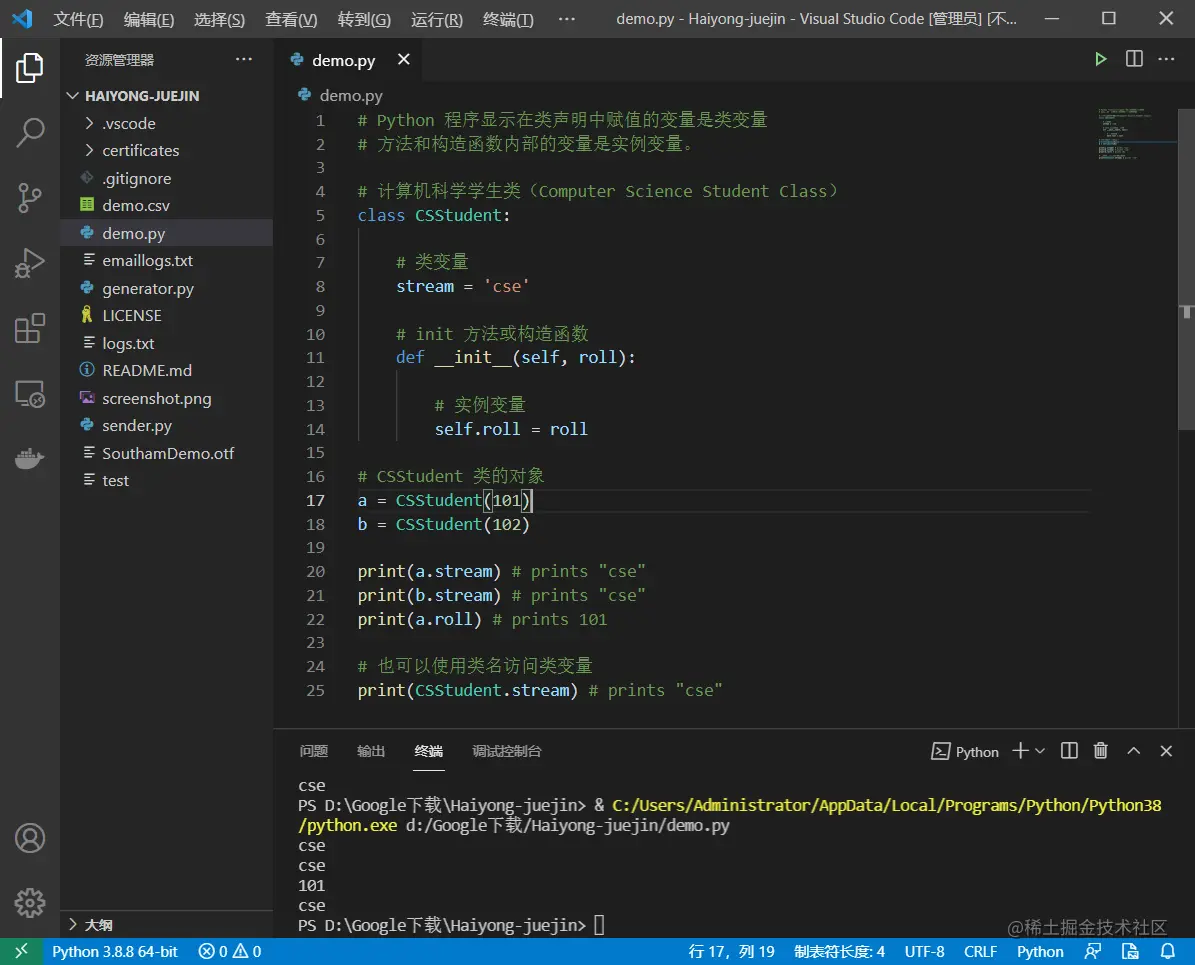The image size is (1195, 965).
Task: Close the terminal panel
Action: click(1166, 751)
